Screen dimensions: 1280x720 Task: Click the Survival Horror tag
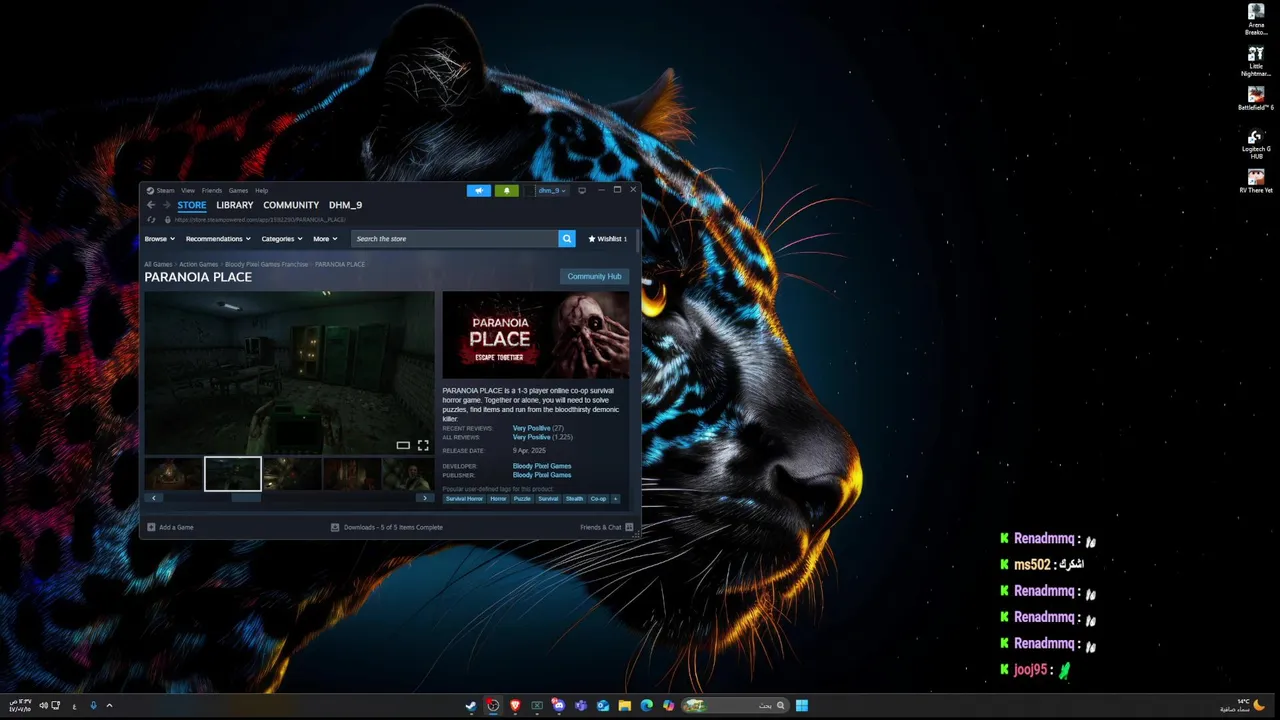(464, 499)
